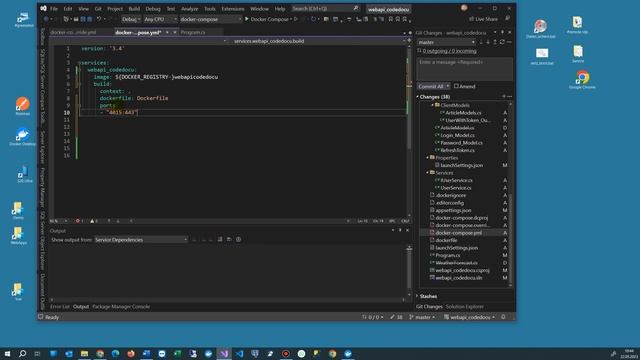Close the docker-compose.yml editor tab
The width and height of the screenshot is (640, 360).
tap(175, 32)
